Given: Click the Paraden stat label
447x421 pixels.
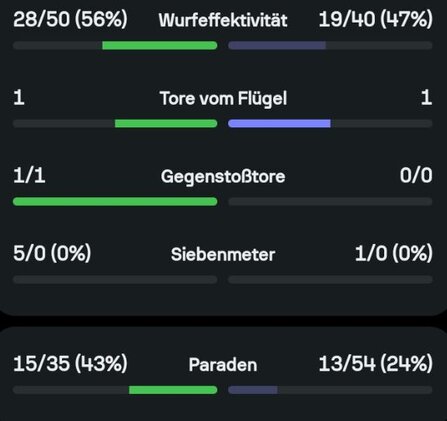Looking at the screenshot, I should 223,365.
